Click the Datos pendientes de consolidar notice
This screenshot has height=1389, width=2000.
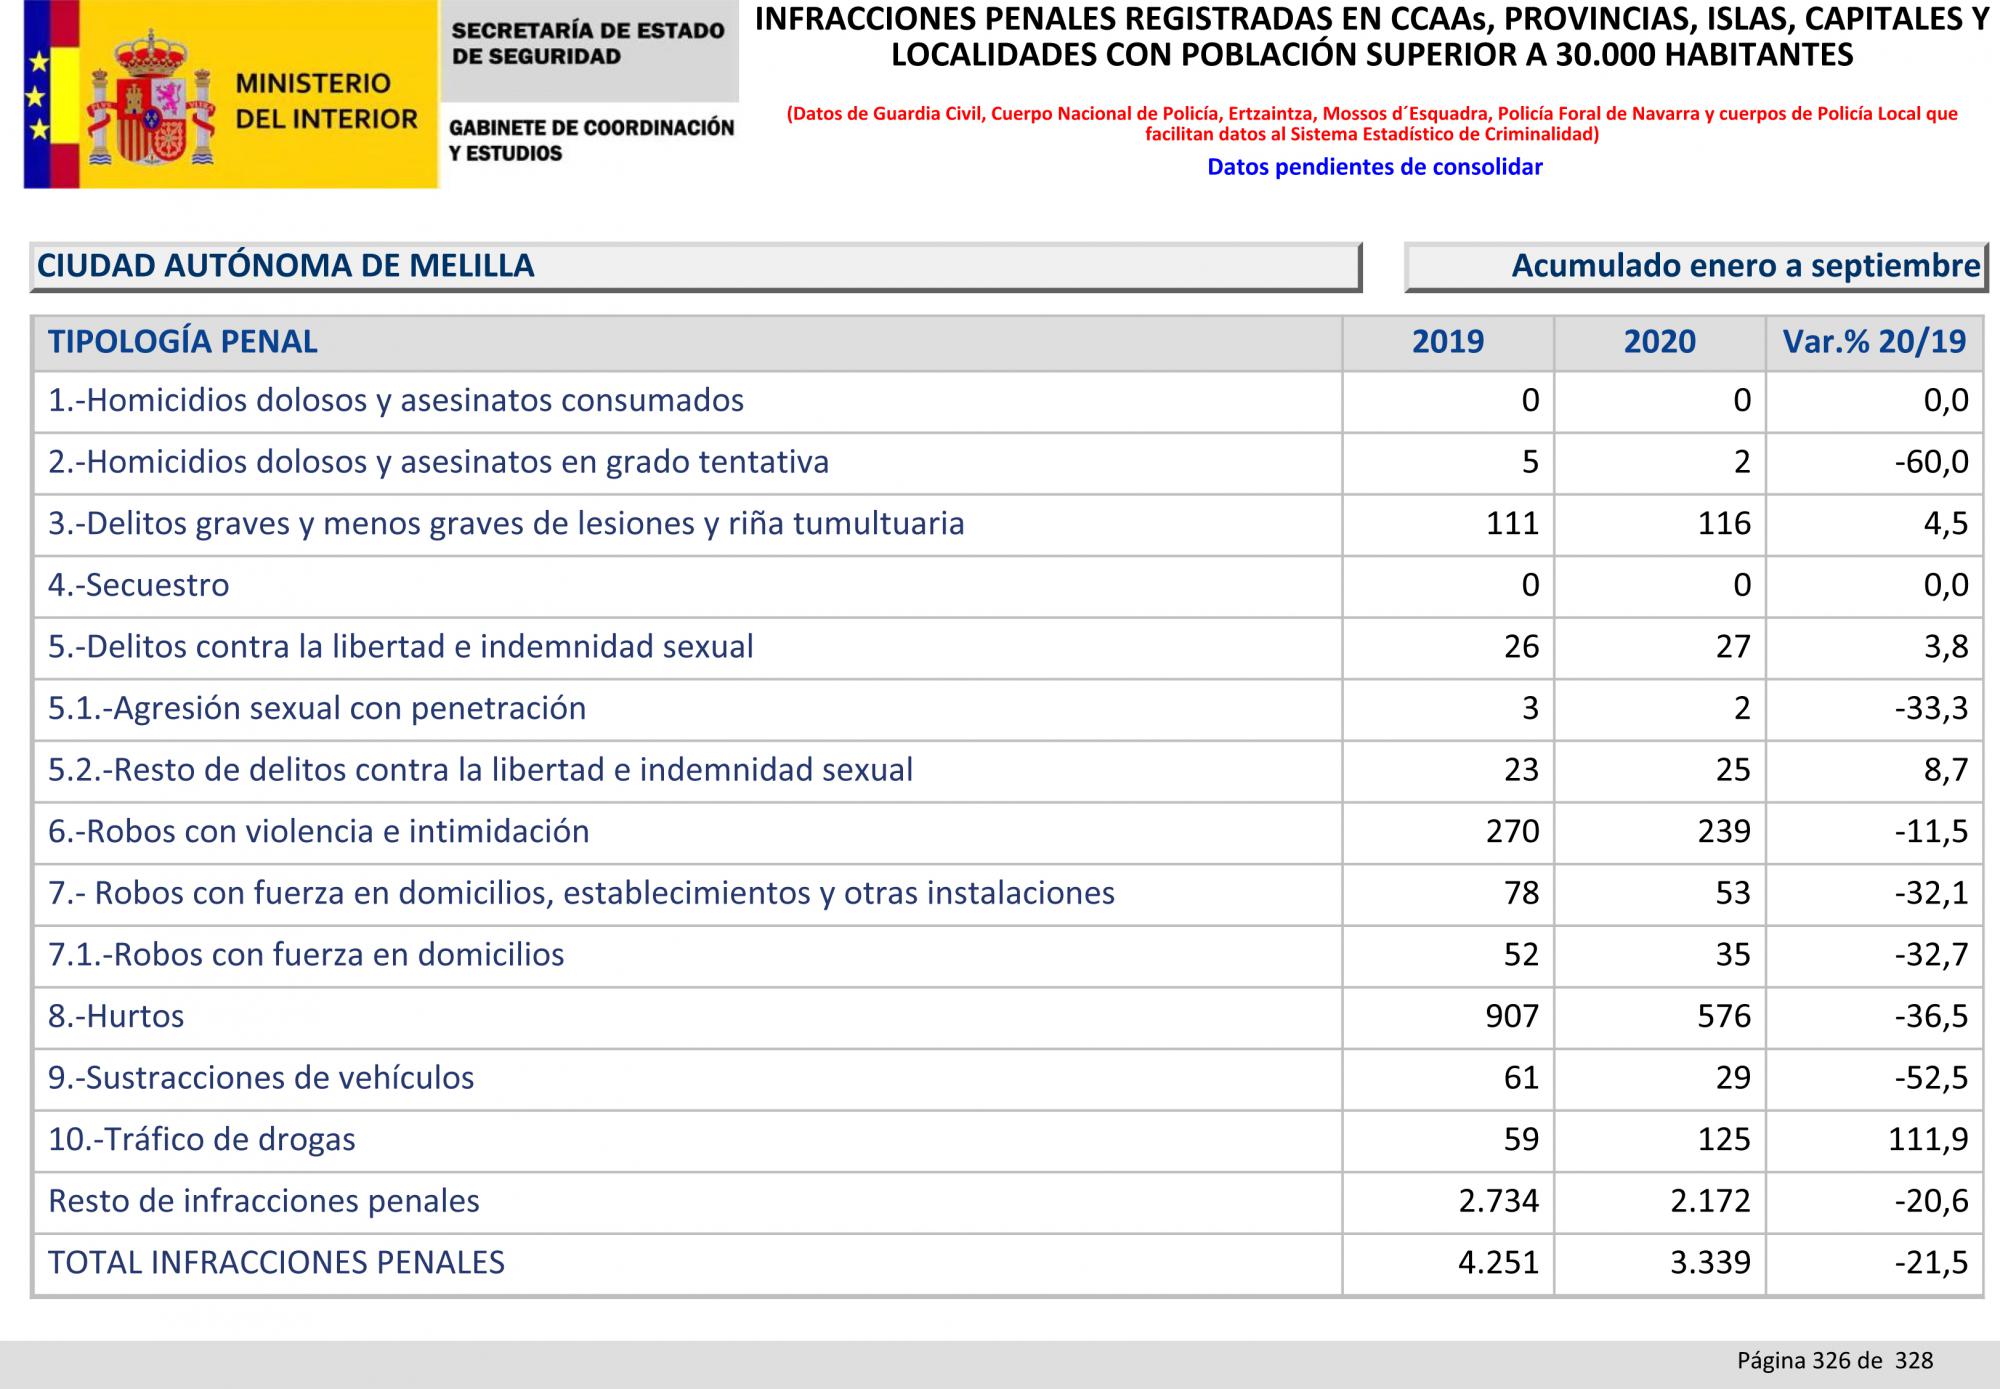(x=1375, y=167)
